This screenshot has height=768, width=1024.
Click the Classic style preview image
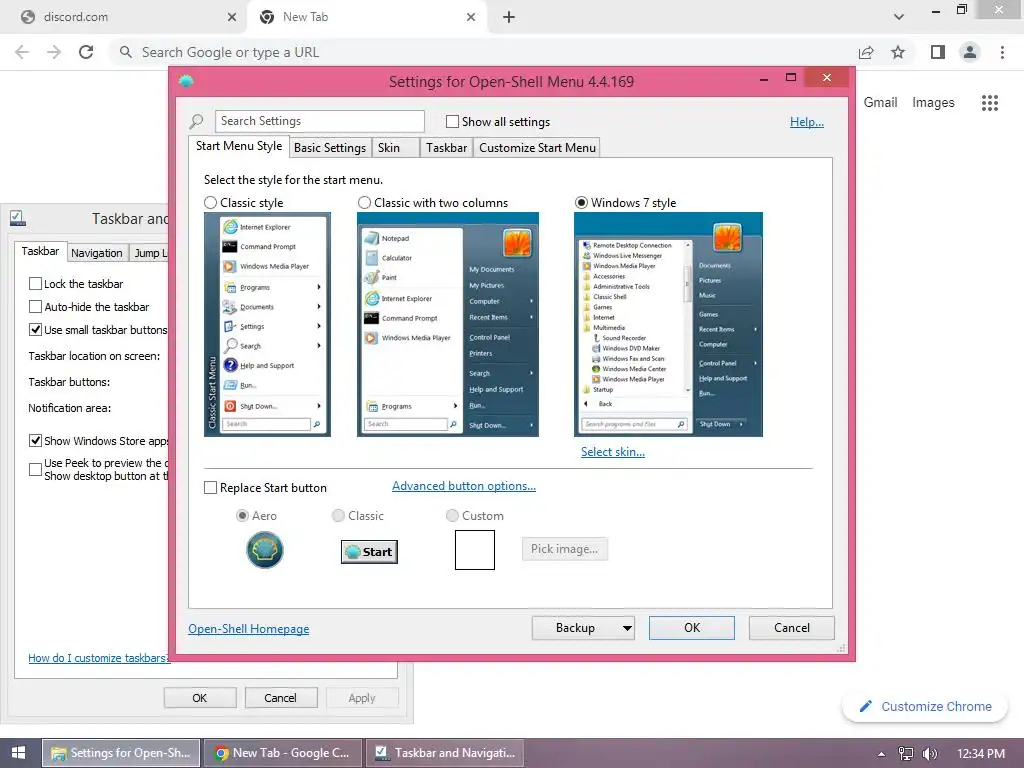point(267,325)
